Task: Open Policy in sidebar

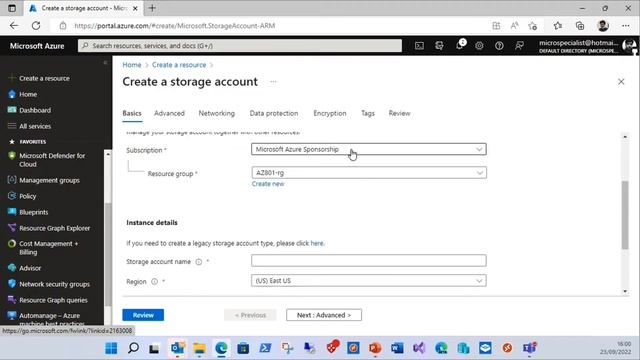Action: tap(27, 196)
